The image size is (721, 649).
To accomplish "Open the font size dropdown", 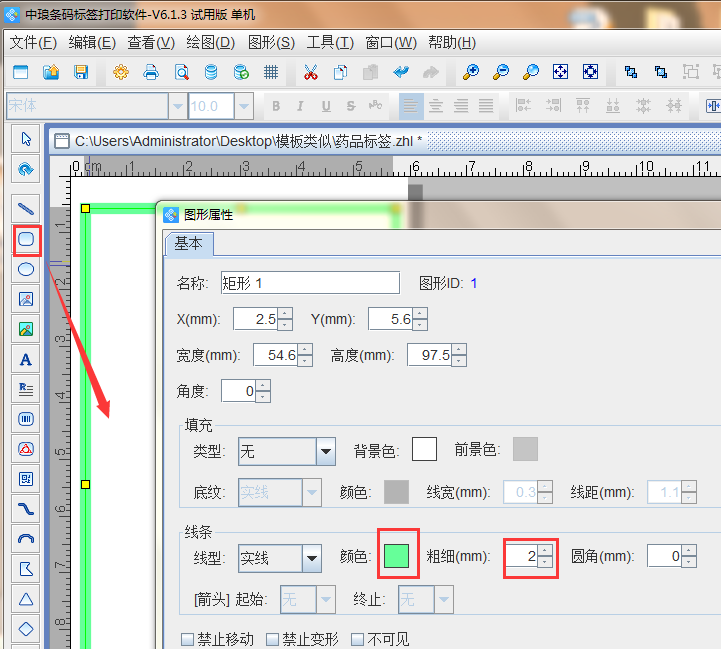I will click(246, 106).
